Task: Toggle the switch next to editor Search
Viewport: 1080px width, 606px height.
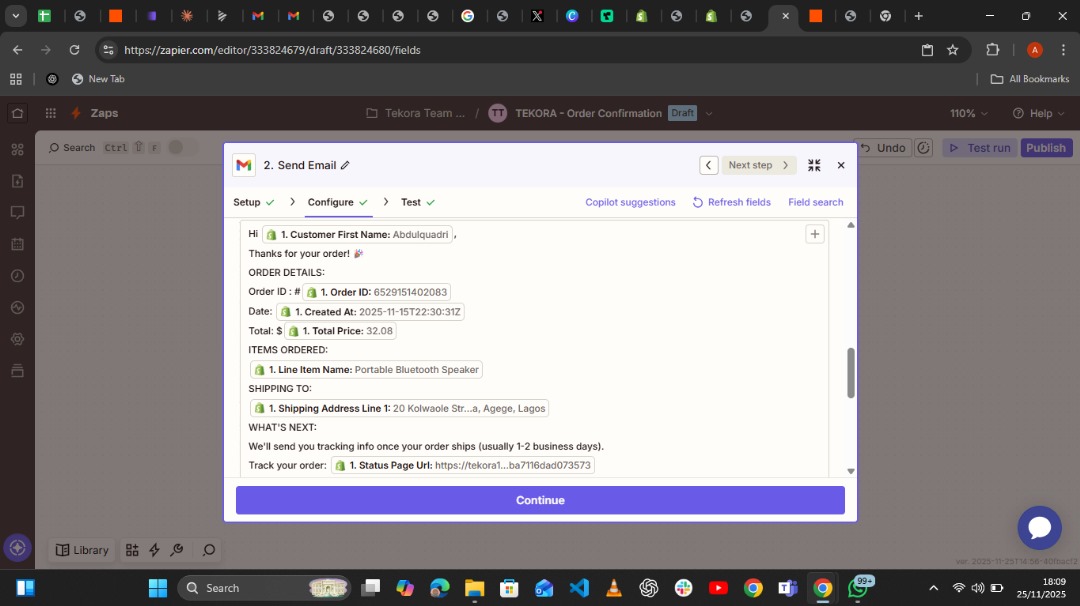Action: [x=181, y=147]
